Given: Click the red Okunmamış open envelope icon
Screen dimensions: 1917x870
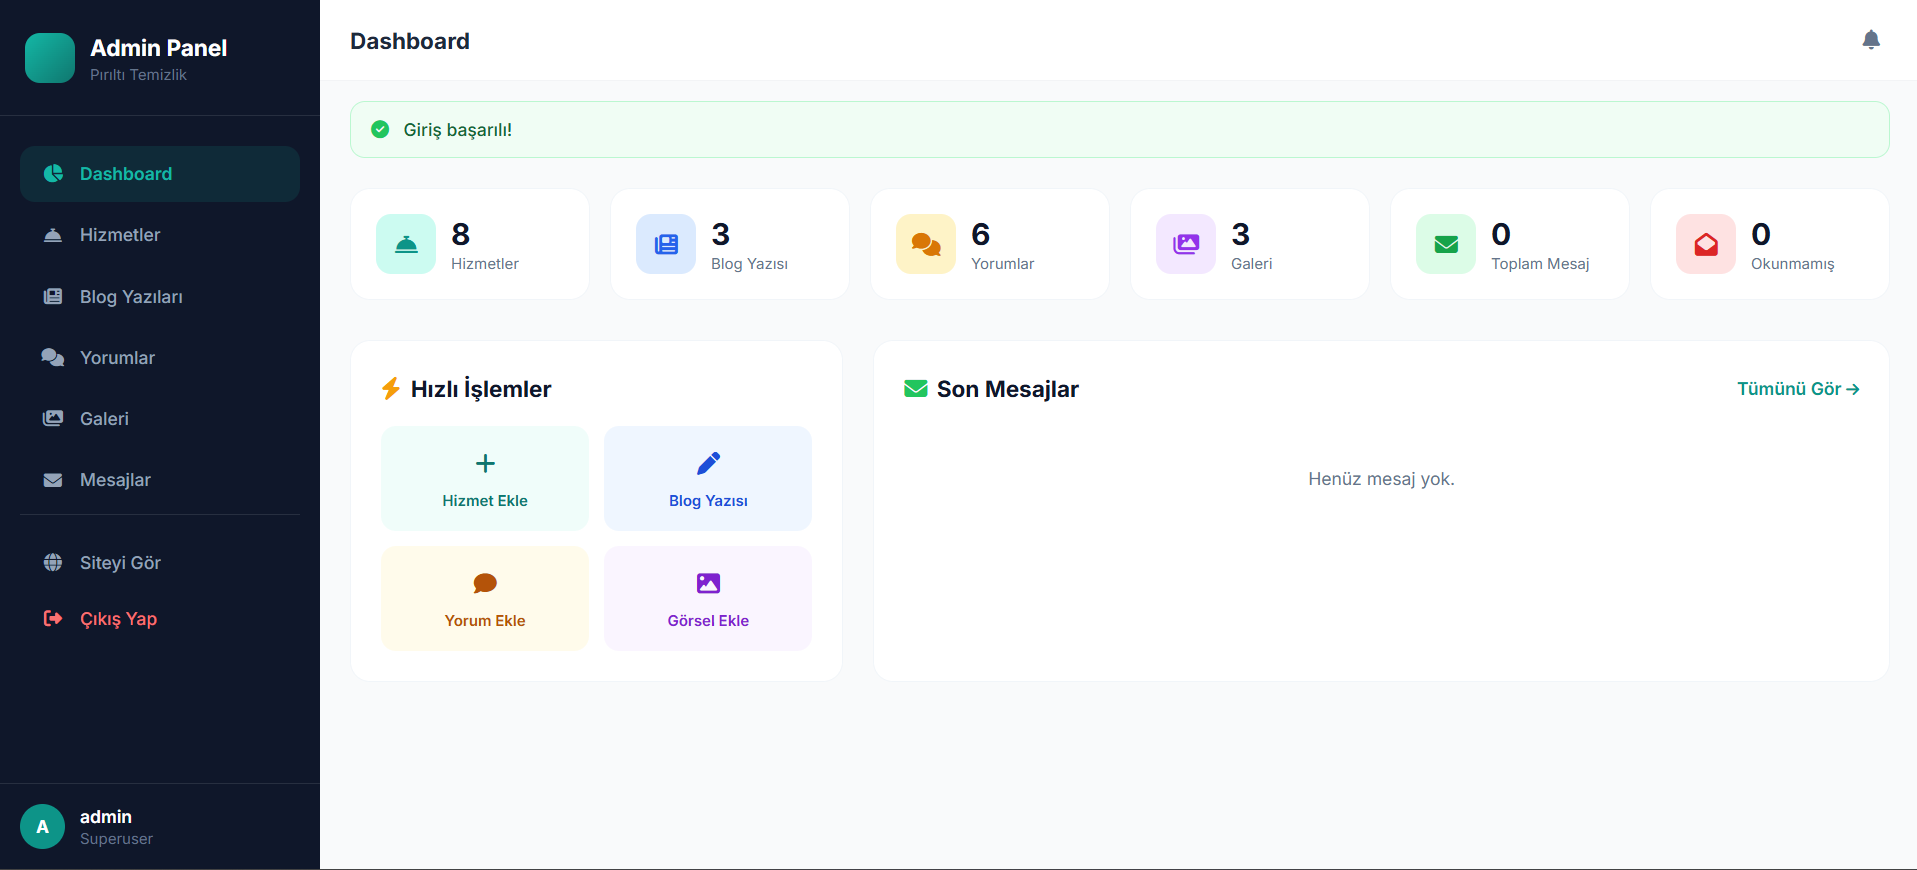Looking at the screenshot, I should [x=1706, y=244].
